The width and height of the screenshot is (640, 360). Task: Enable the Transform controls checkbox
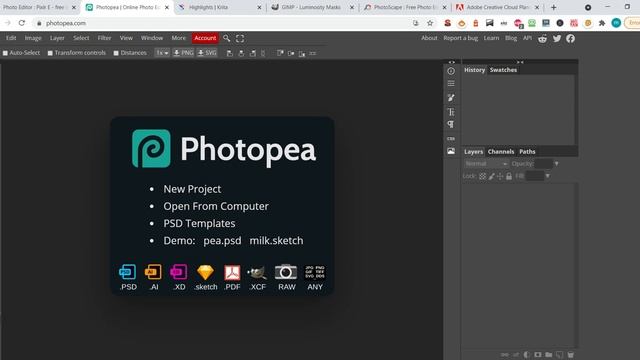(50, 53)
